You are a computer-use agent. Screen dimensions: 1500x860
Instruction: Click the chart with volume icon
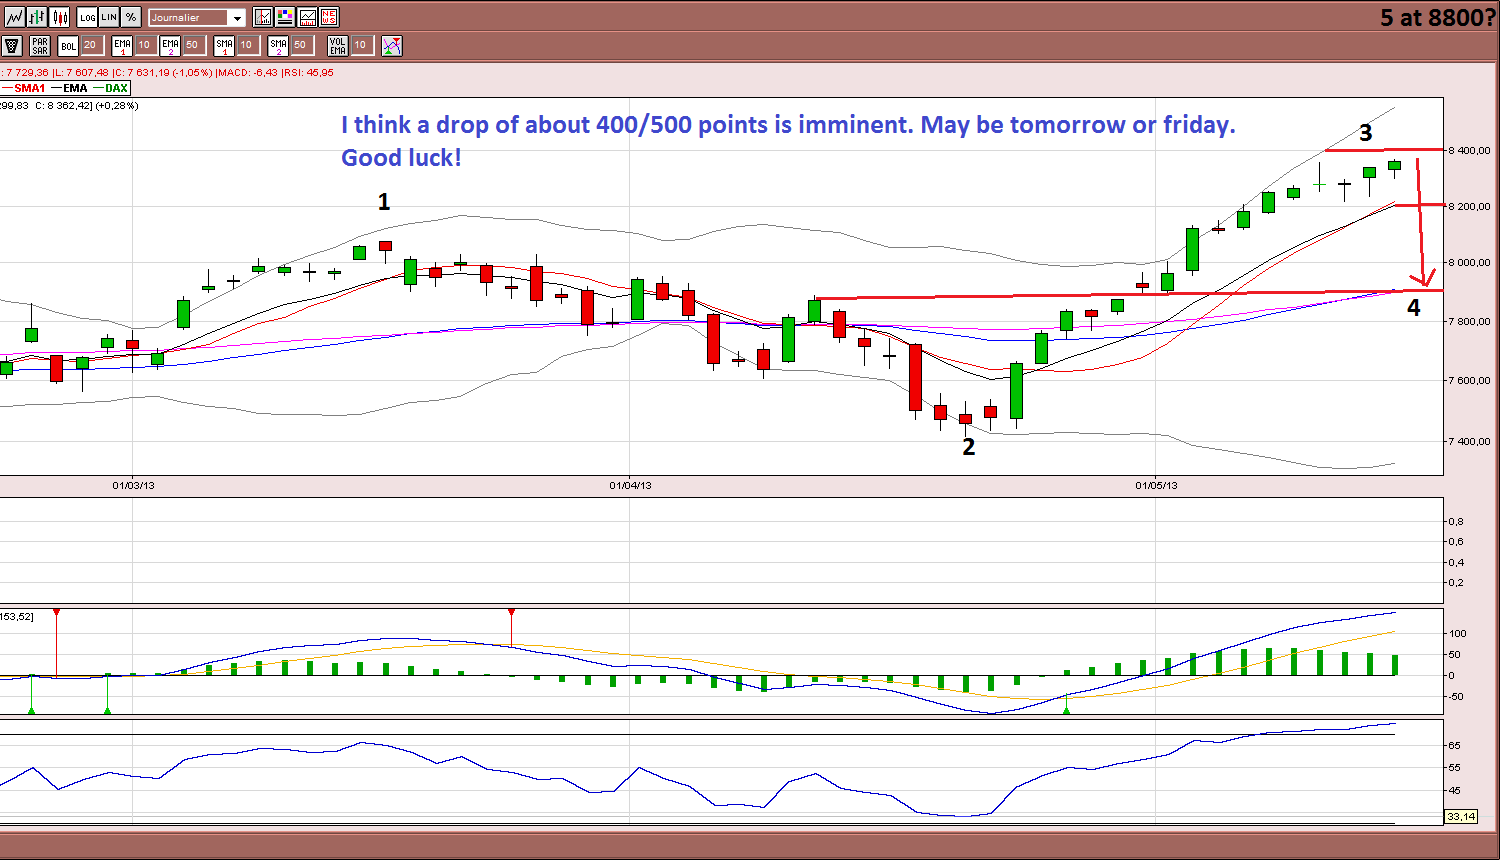307,17
